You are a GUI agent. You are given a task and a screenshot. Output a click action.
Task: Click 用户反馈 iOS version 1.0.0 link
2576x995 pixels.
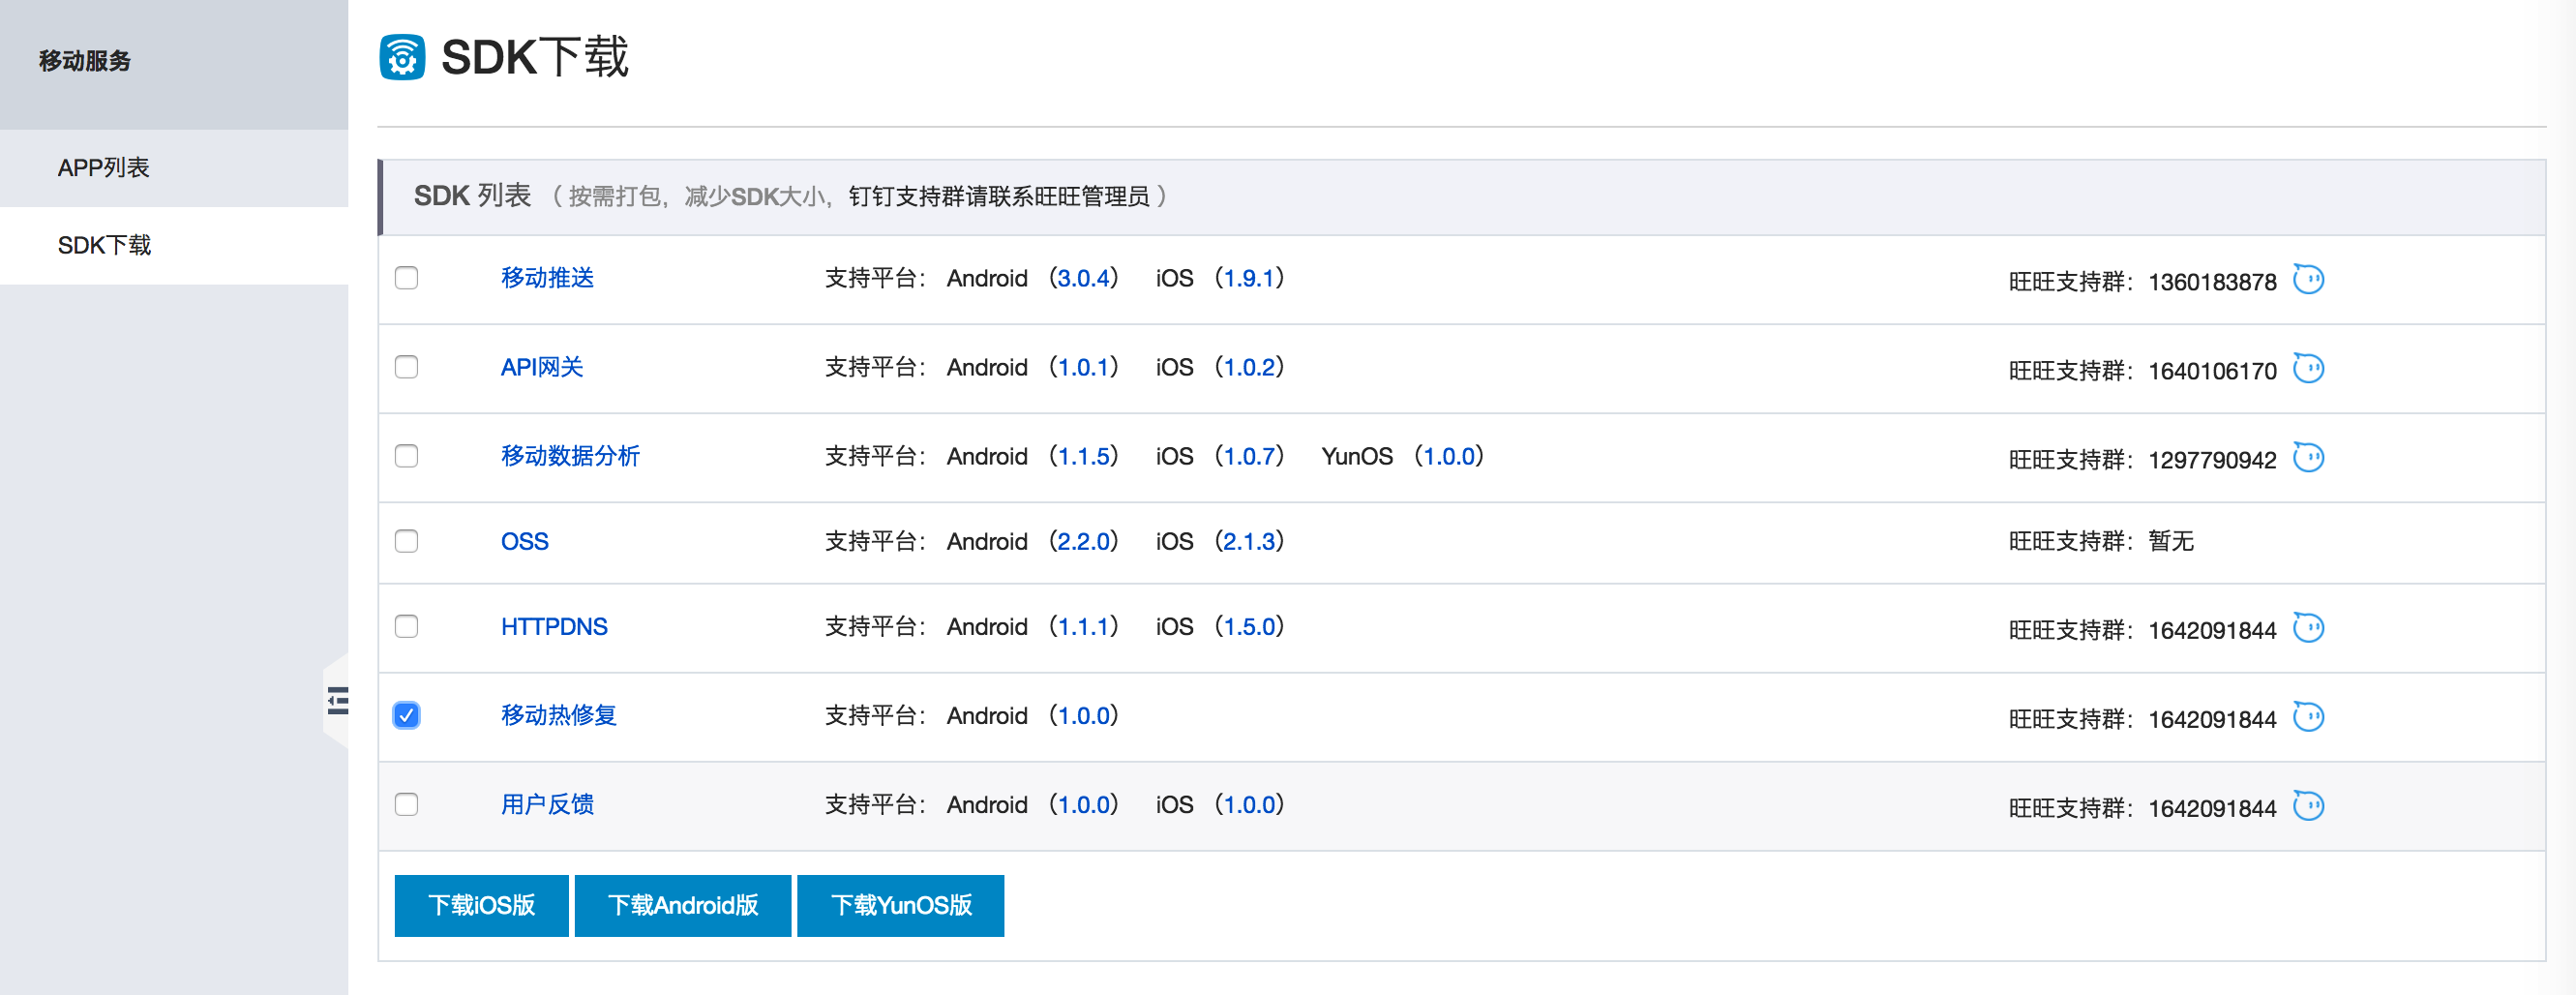(x=1249, y=804)
